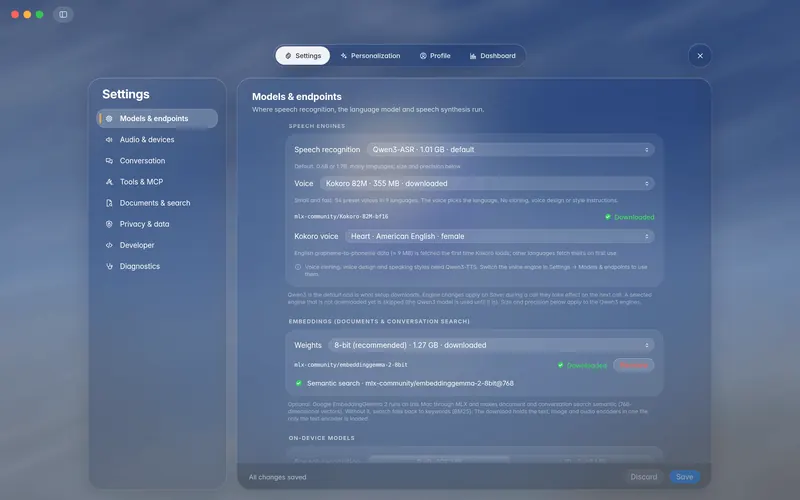This screenshot has width=800, height=500.
Task: Open Audio & devices settings
Action: tap(157, 139)
